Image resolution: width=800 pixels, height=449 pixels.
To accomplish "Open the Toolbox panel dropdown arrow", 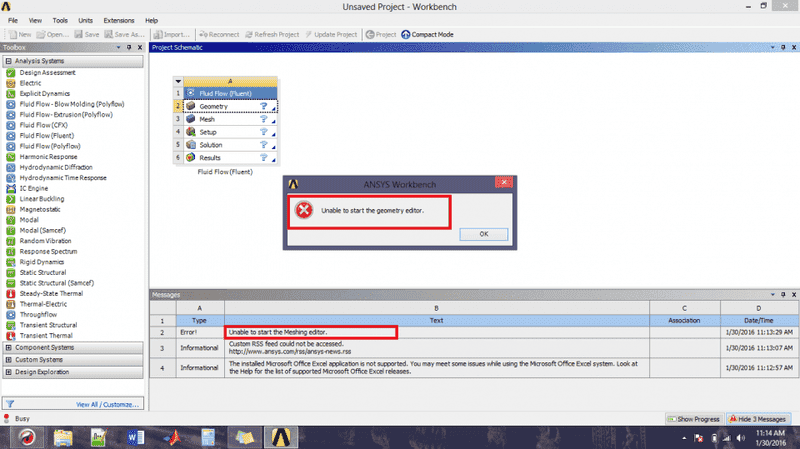I will [119, 47].
